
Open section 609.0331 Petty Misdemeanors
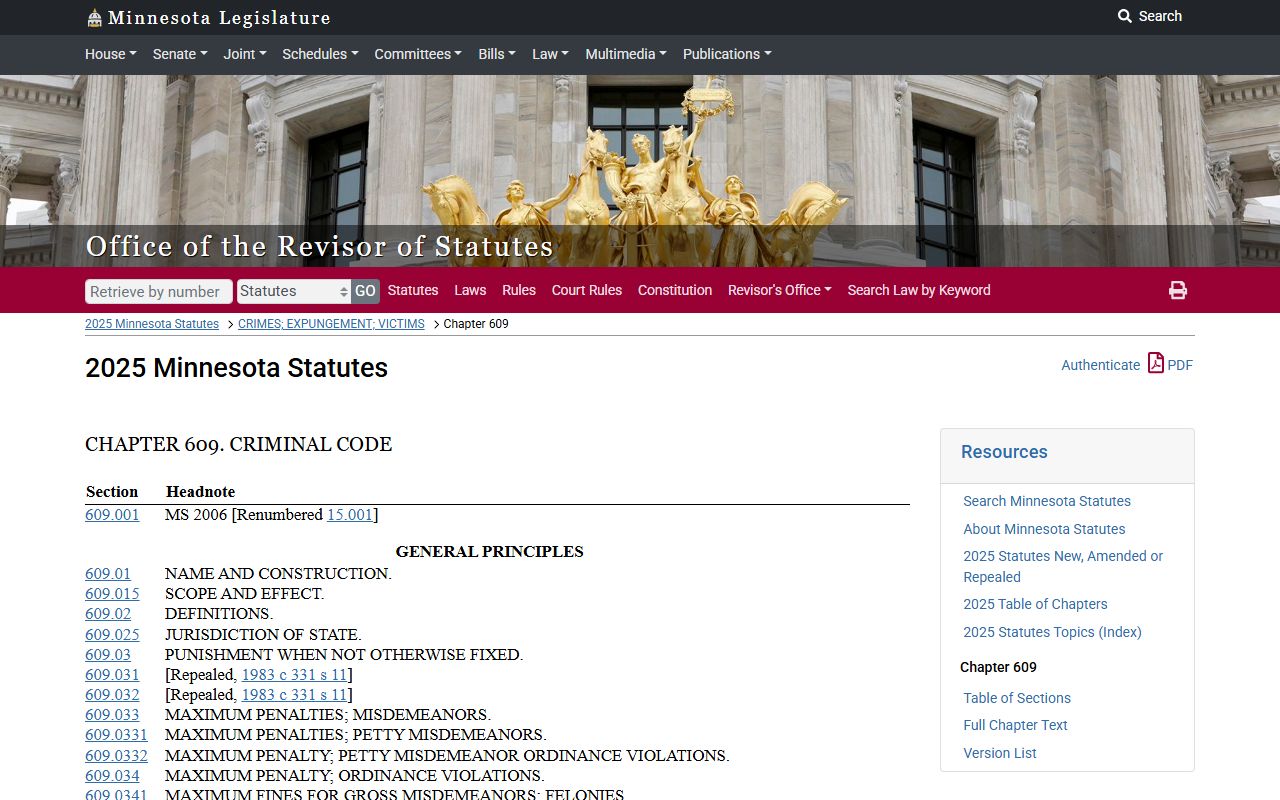(116, 735)
